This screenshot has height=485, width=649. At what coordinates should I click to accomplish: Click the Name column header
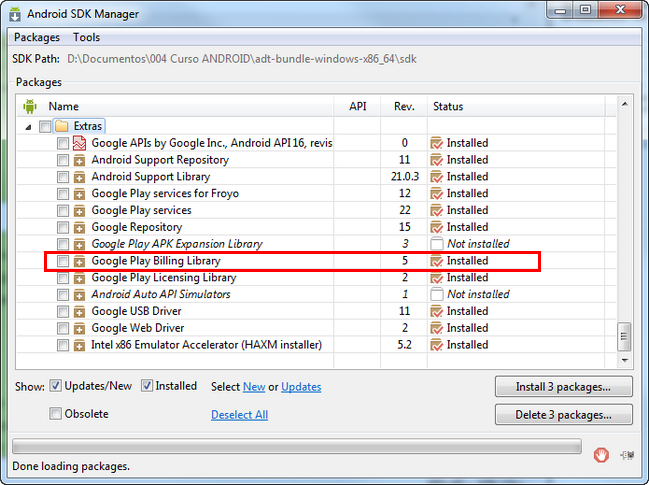(63, 106)
